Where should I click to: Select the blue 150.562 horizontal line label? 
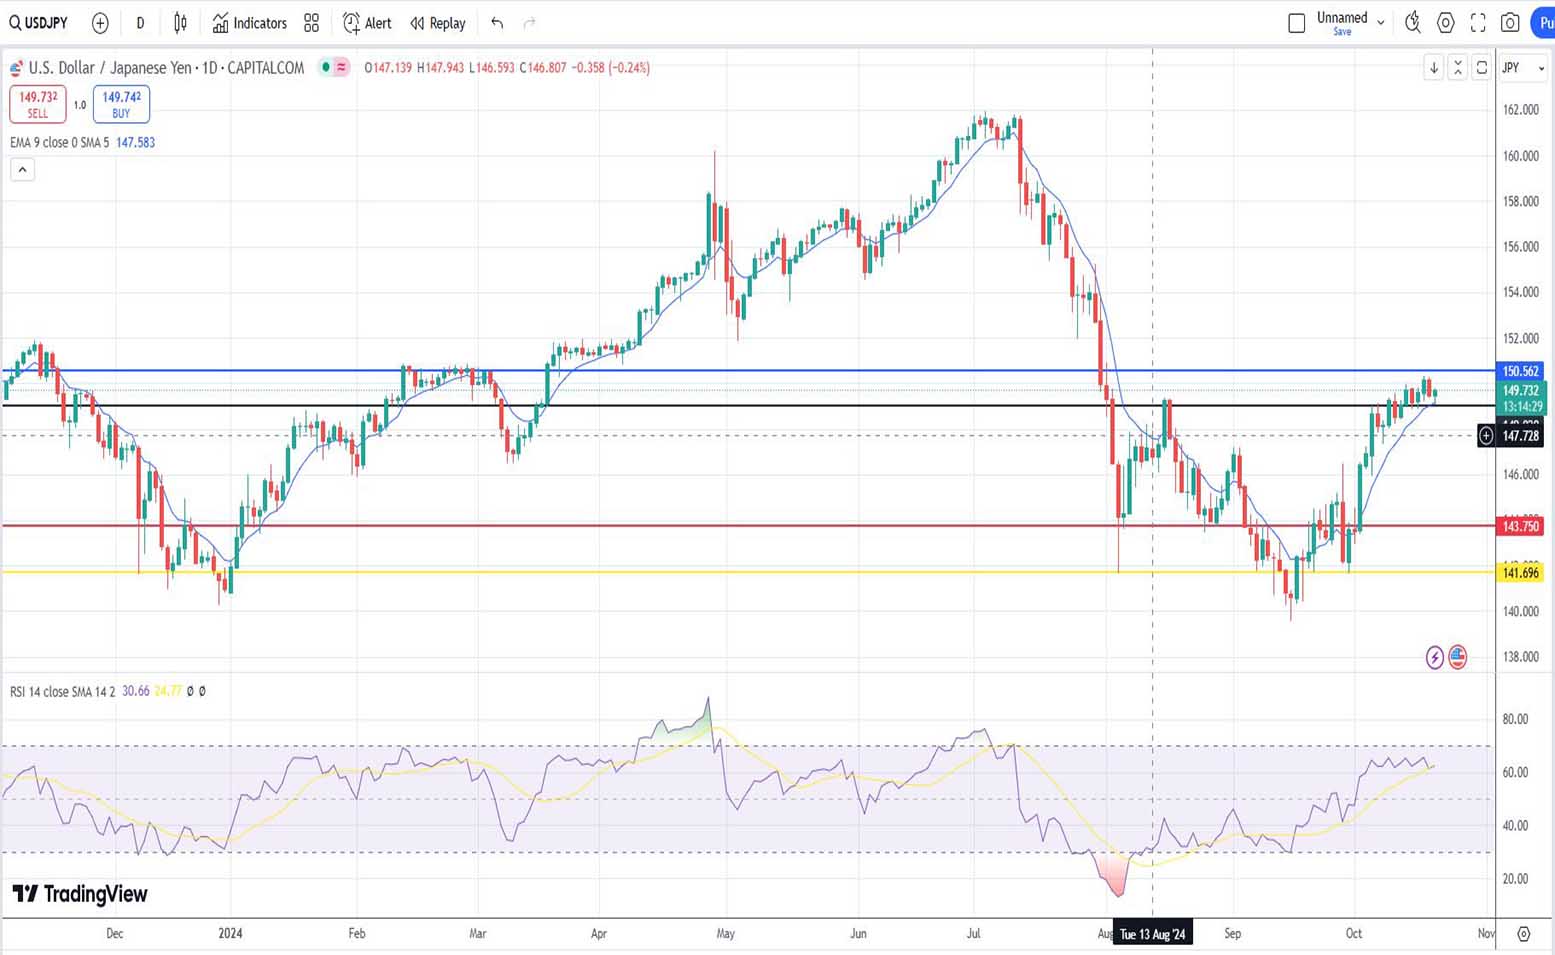click(x=1520, y=371)
